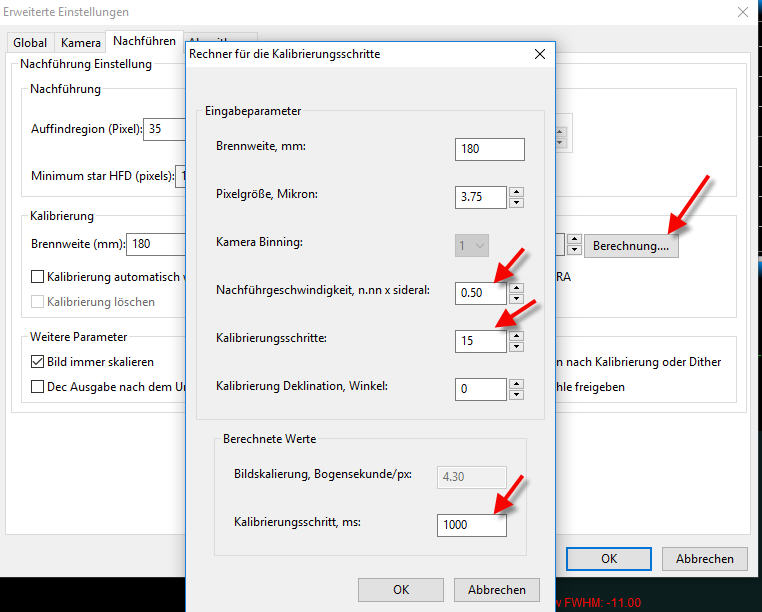Viewport: 762px width, 612px height.
Task: Decrease Kalibrierung Deklination angle value
Action: coord(516,394)
